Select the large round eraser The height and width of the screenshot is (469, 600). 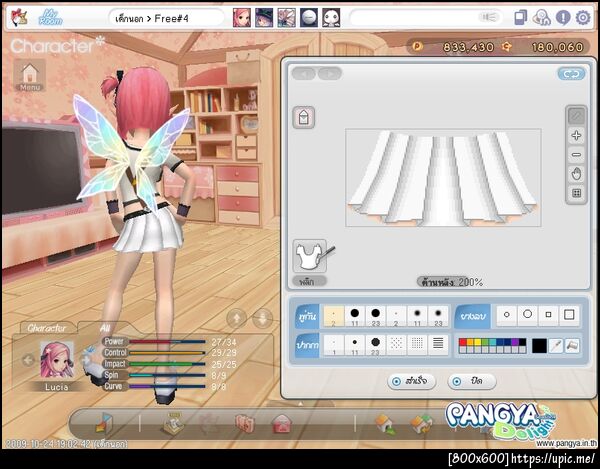528,315
